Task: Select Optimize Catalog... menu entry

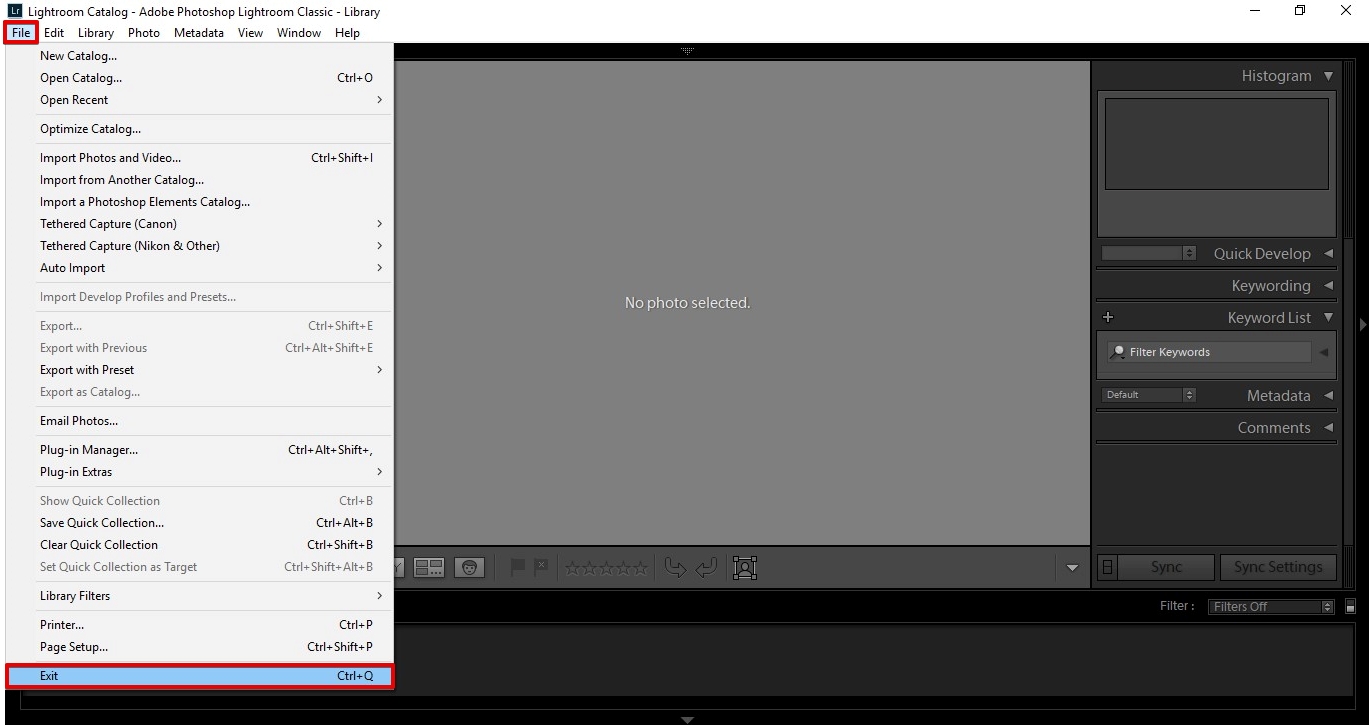Action: click(200, 129)
